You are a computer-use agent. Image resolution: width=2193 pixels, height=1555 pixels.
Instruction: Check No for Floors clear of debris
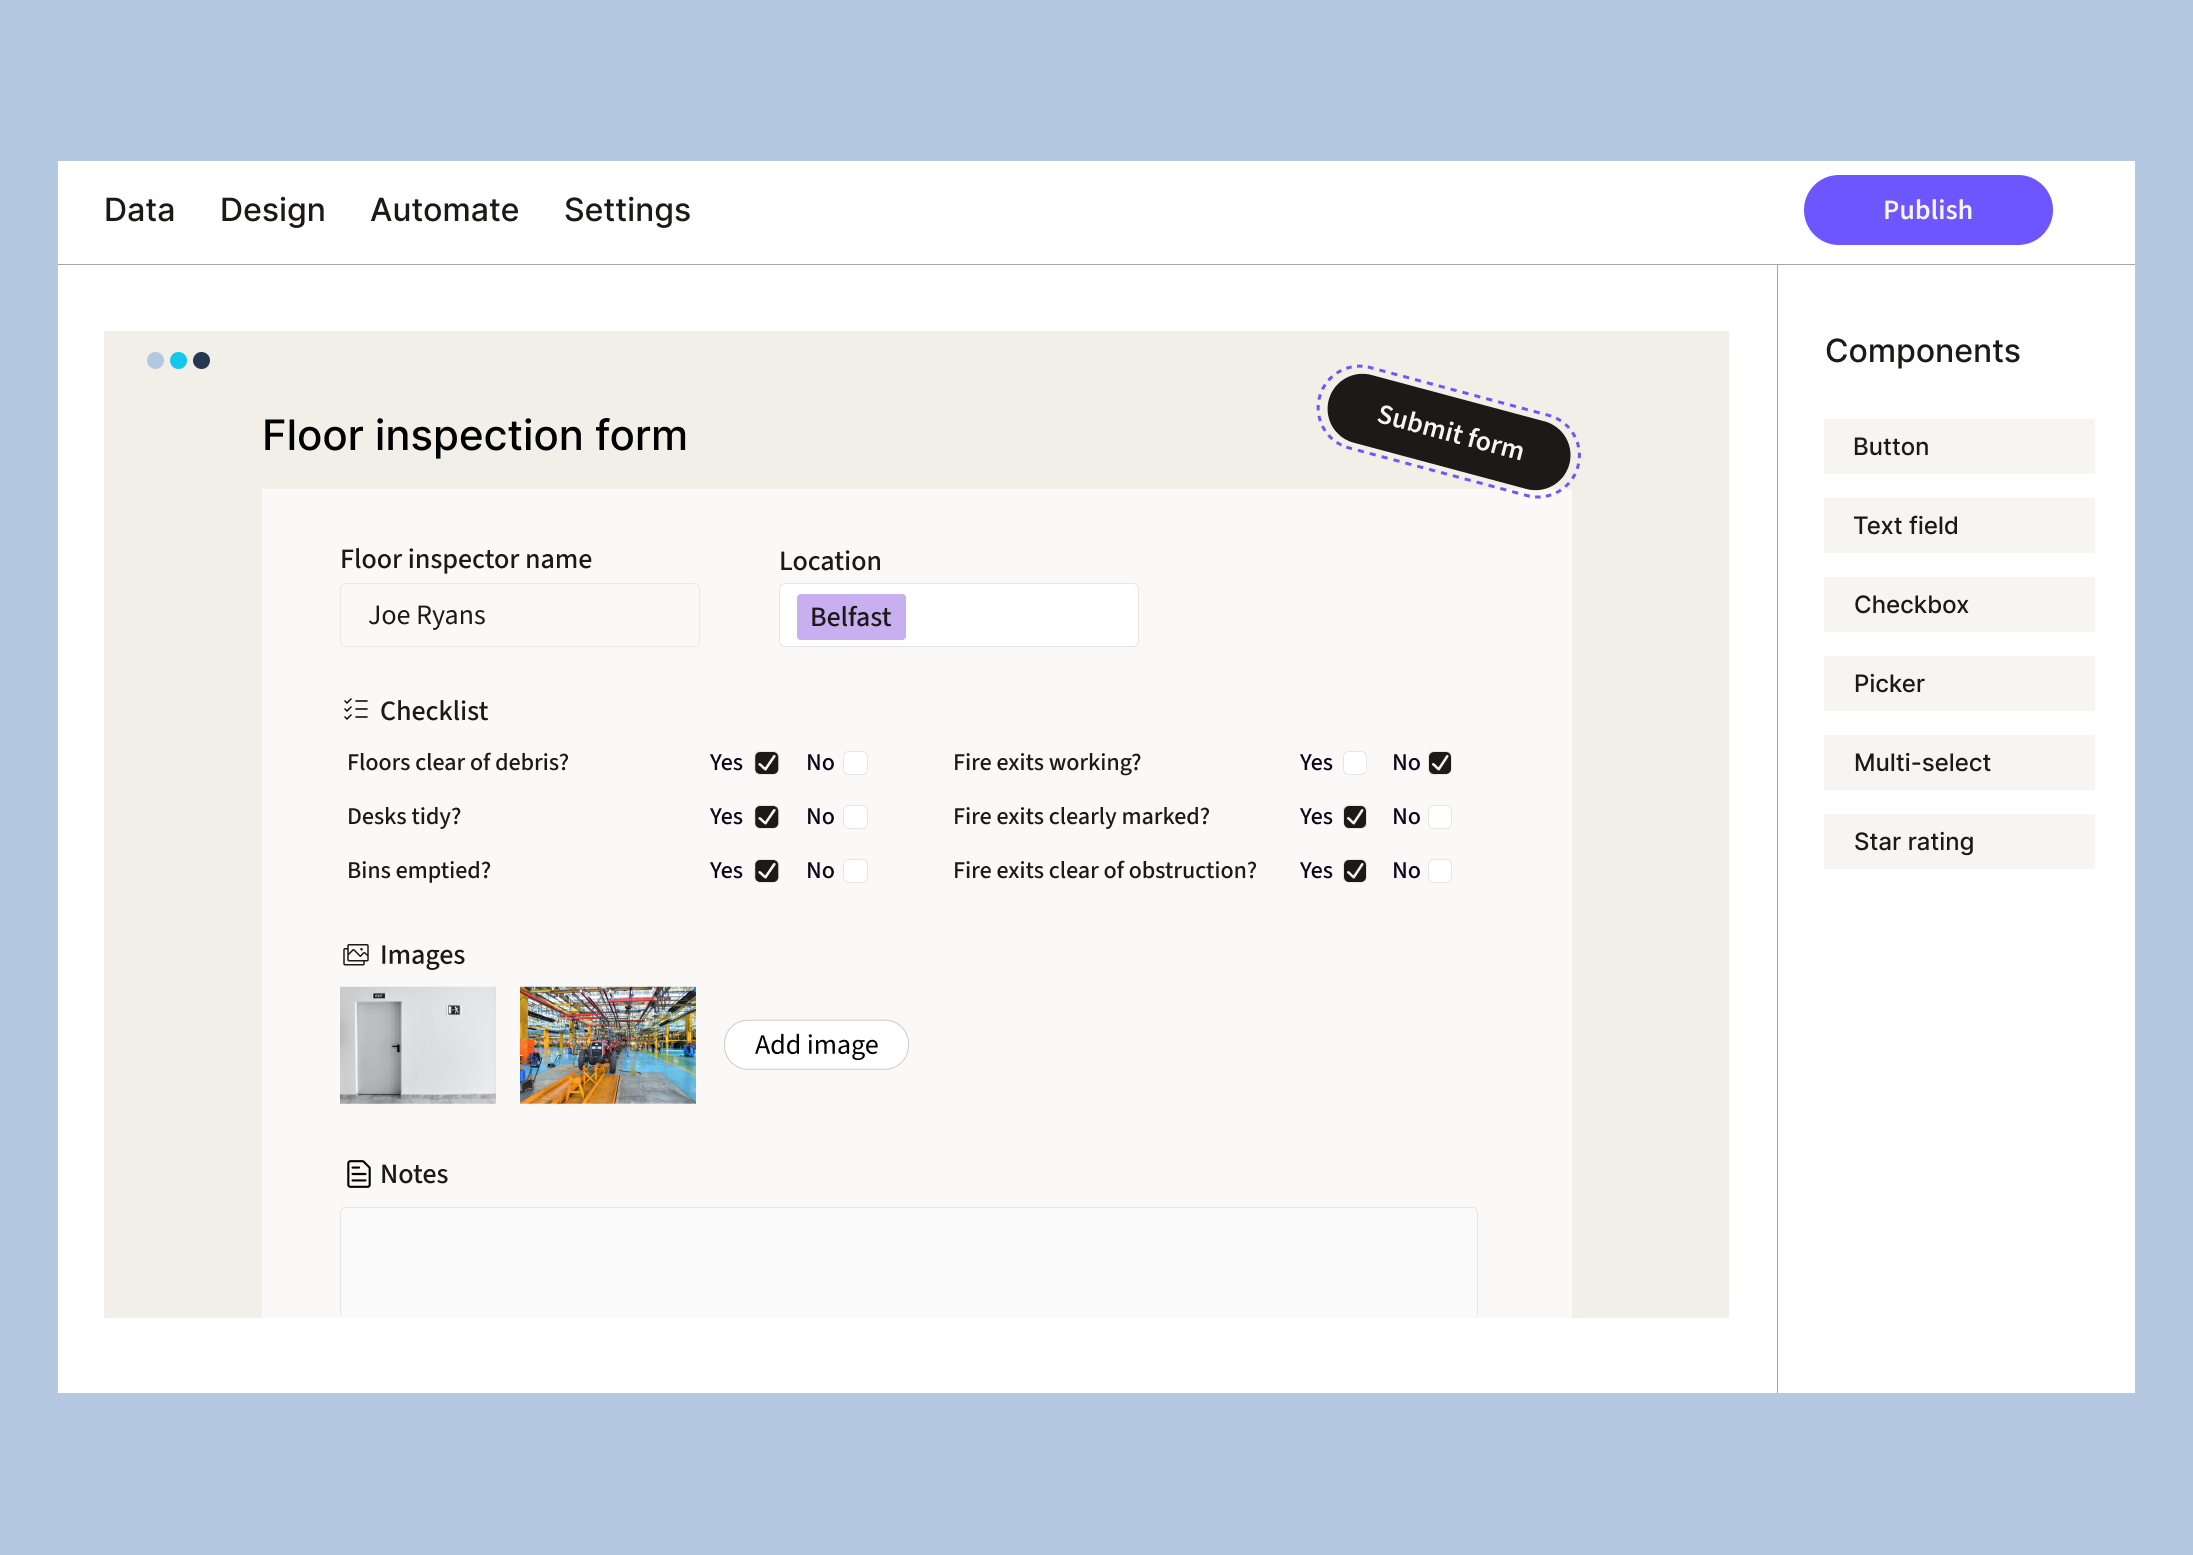855,763
